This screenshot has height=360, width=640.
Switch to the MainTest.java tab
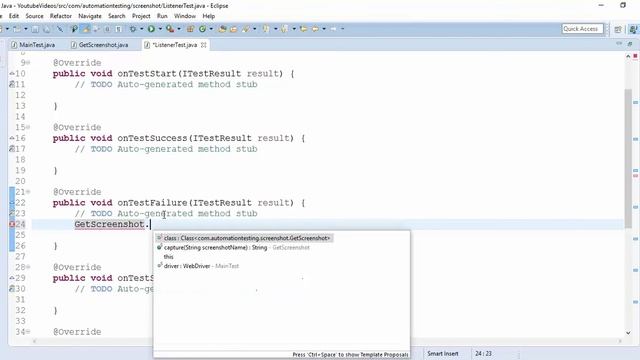pos(33,45)
